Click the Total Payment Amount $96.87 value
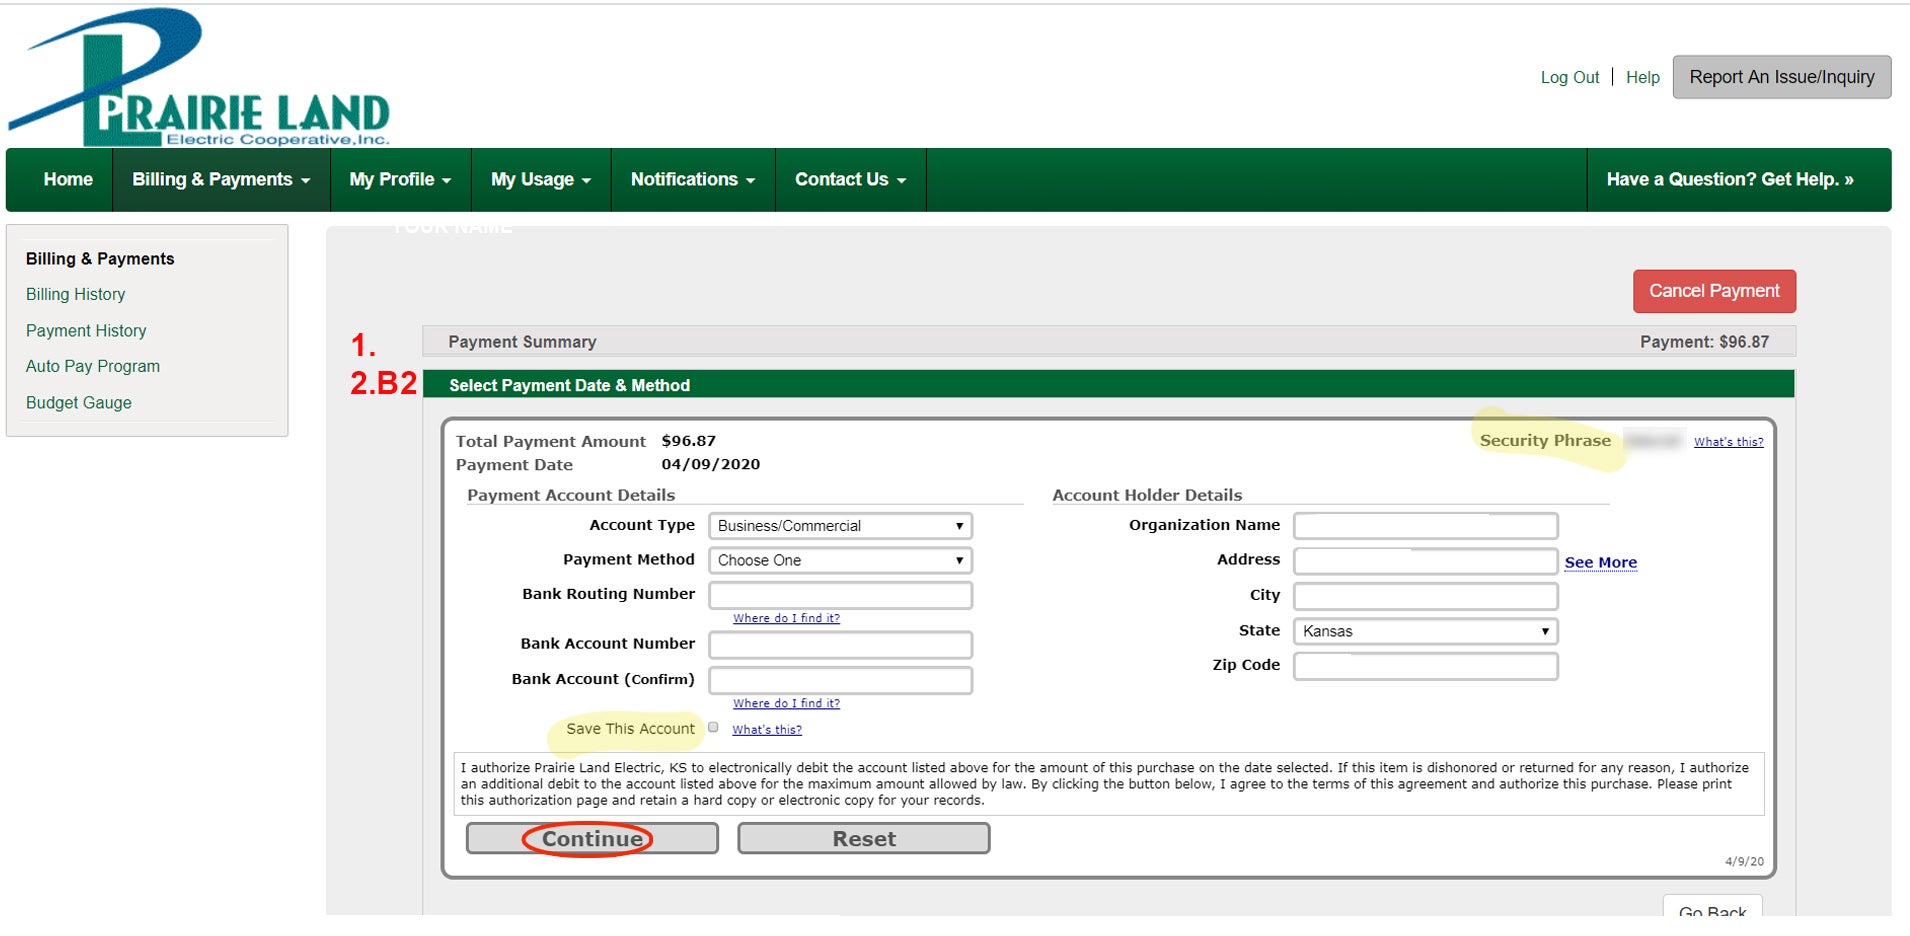The width and height of the screenshot is (1910, 936). (688, 440)
